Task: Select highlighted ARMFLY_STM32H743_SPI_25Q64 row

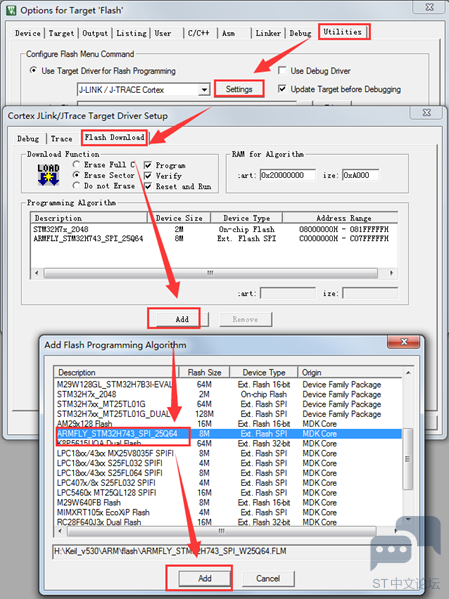Action: pyautogui.click(x=228, y=434)
